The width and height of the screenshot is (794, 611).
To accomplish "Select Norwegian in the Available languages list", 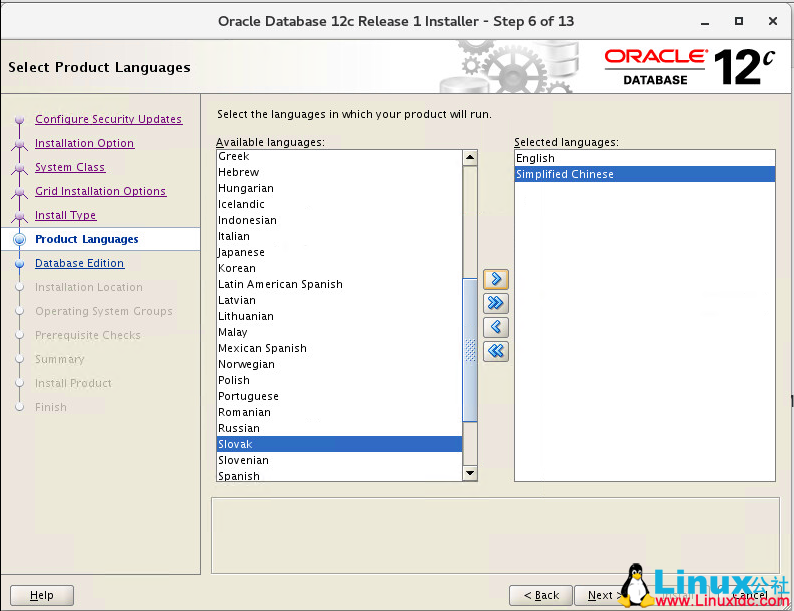I will tap(339, 364).
